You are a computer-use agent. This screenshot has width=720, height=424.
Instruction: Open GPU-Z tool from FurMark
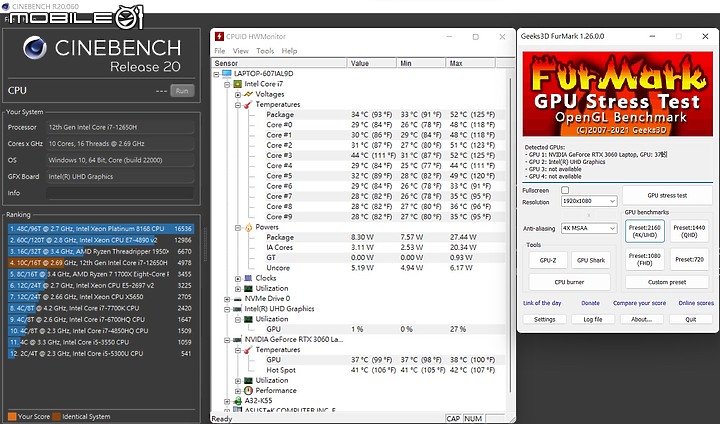(548, 260)
